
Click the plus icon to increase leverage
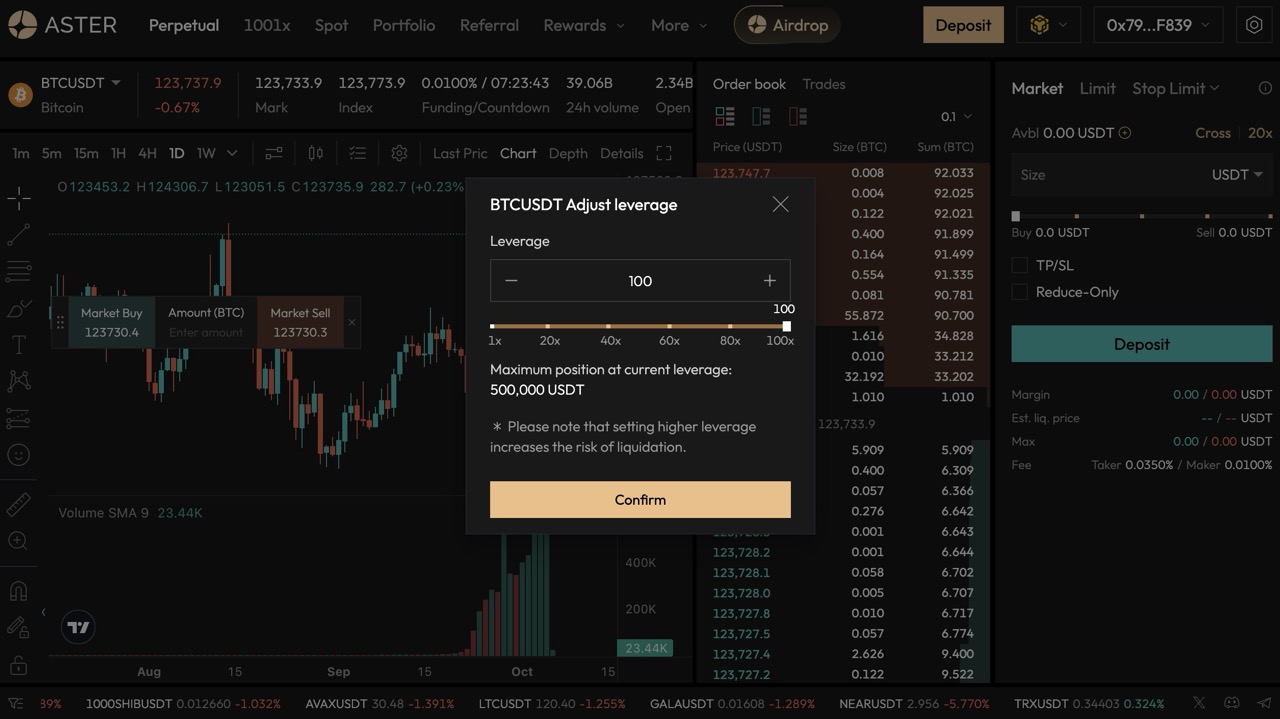[769, 281]
